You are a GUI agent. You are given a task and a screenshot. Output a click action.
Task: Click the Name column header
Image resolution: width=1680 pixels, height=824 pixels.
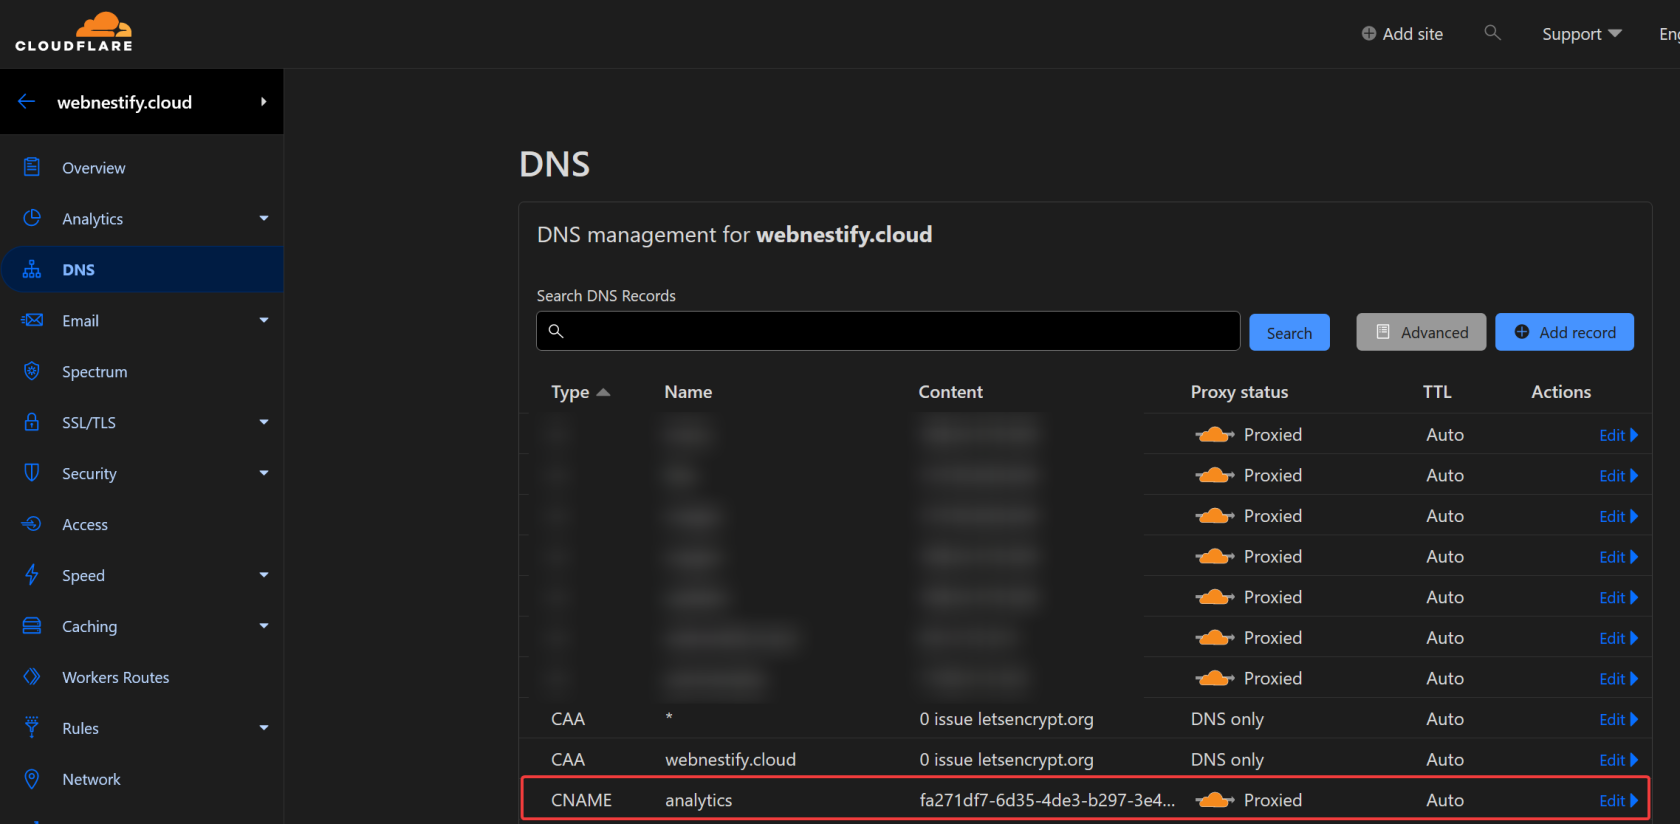click(x=688, y=392)
